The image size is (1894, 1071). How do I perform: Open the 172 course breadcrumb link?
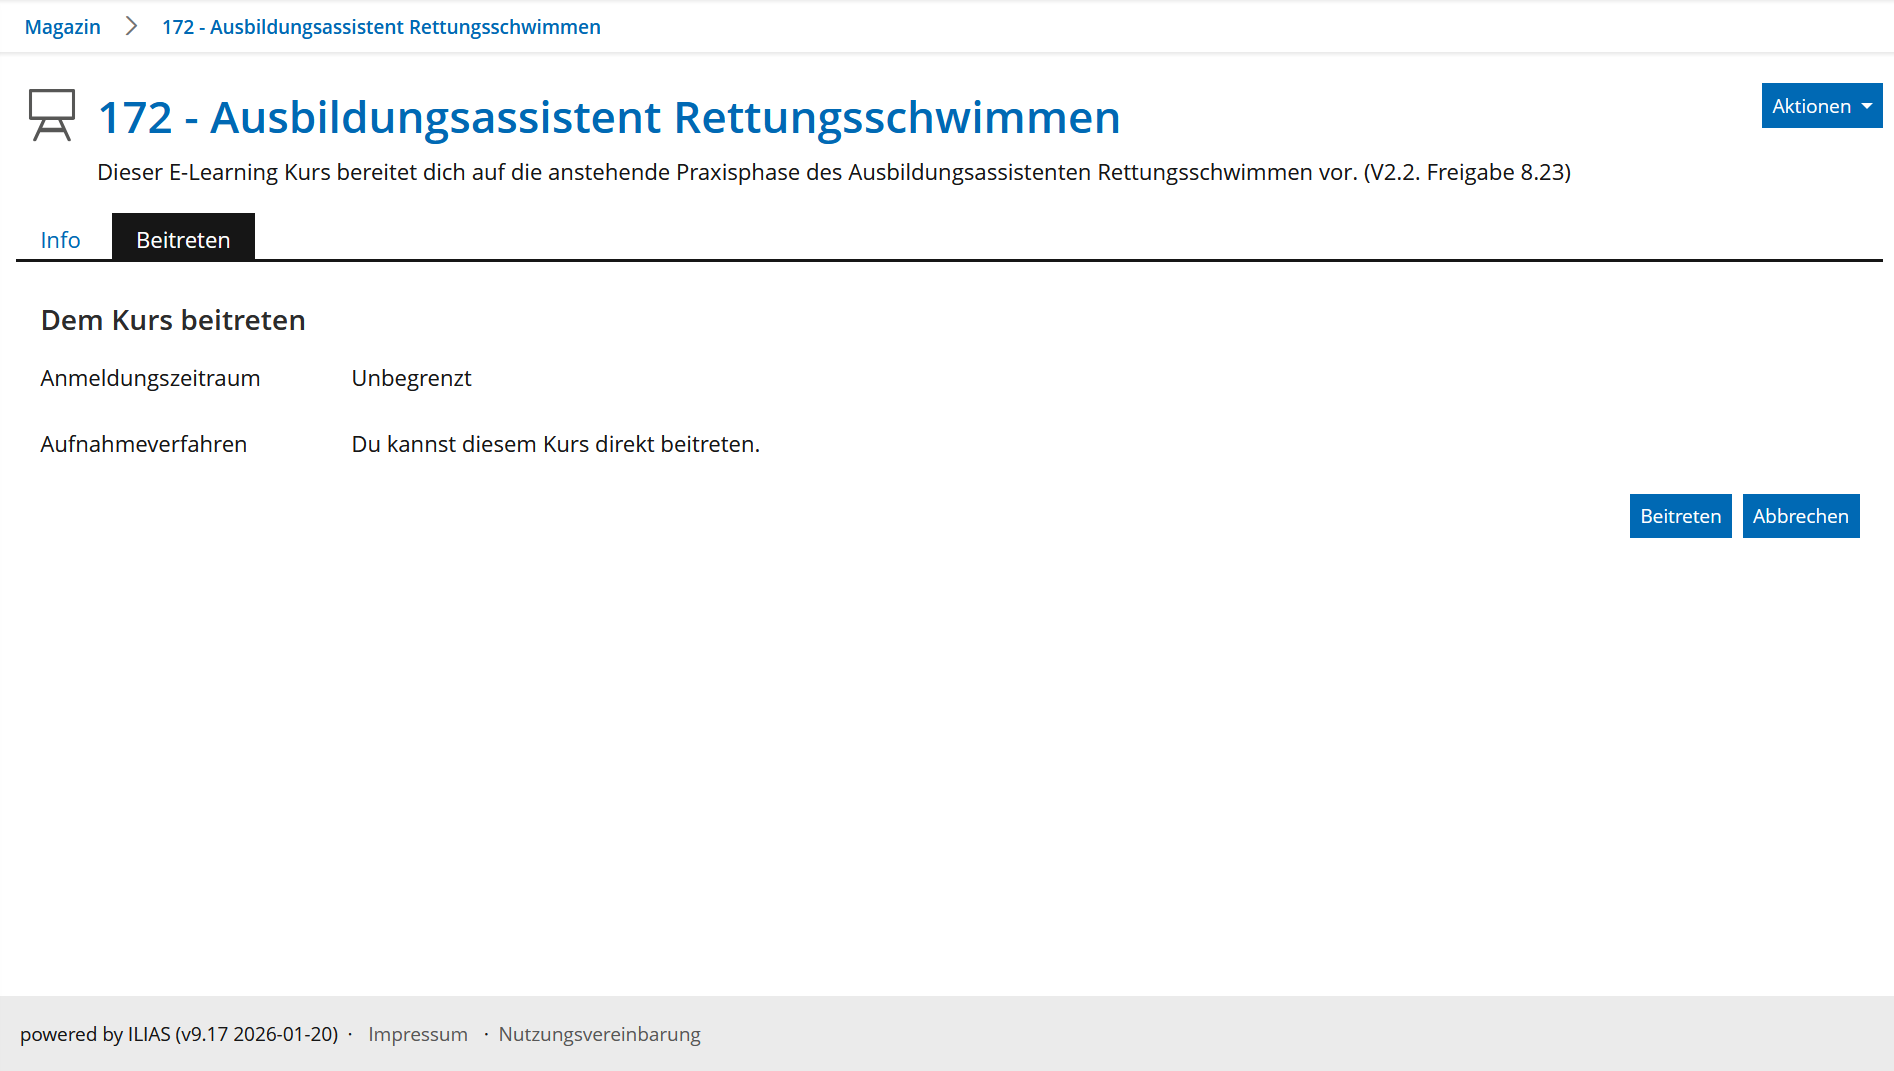381,27
